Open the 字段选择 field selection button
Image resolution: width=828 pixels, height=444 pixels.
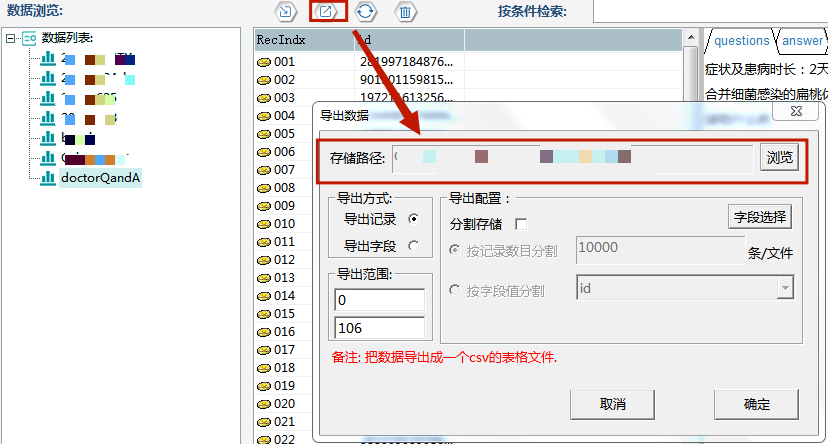tap(760, 217)
